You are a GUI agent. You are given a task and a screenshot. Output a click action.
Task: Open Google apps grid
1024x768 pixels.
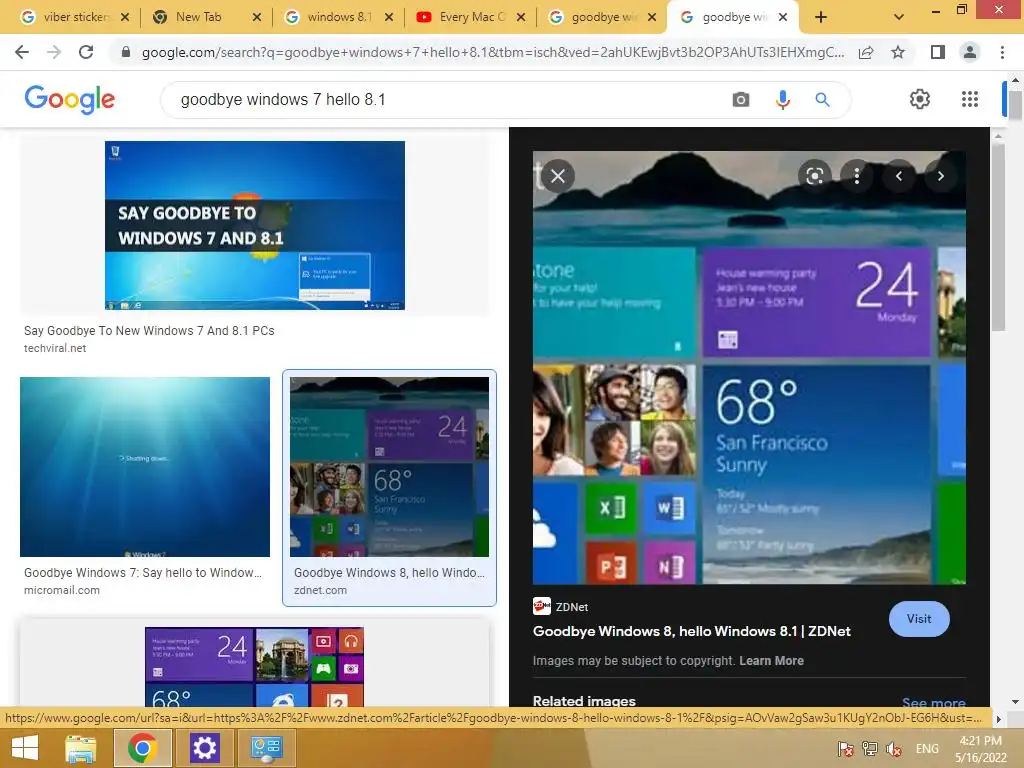[x=970, y=99]
